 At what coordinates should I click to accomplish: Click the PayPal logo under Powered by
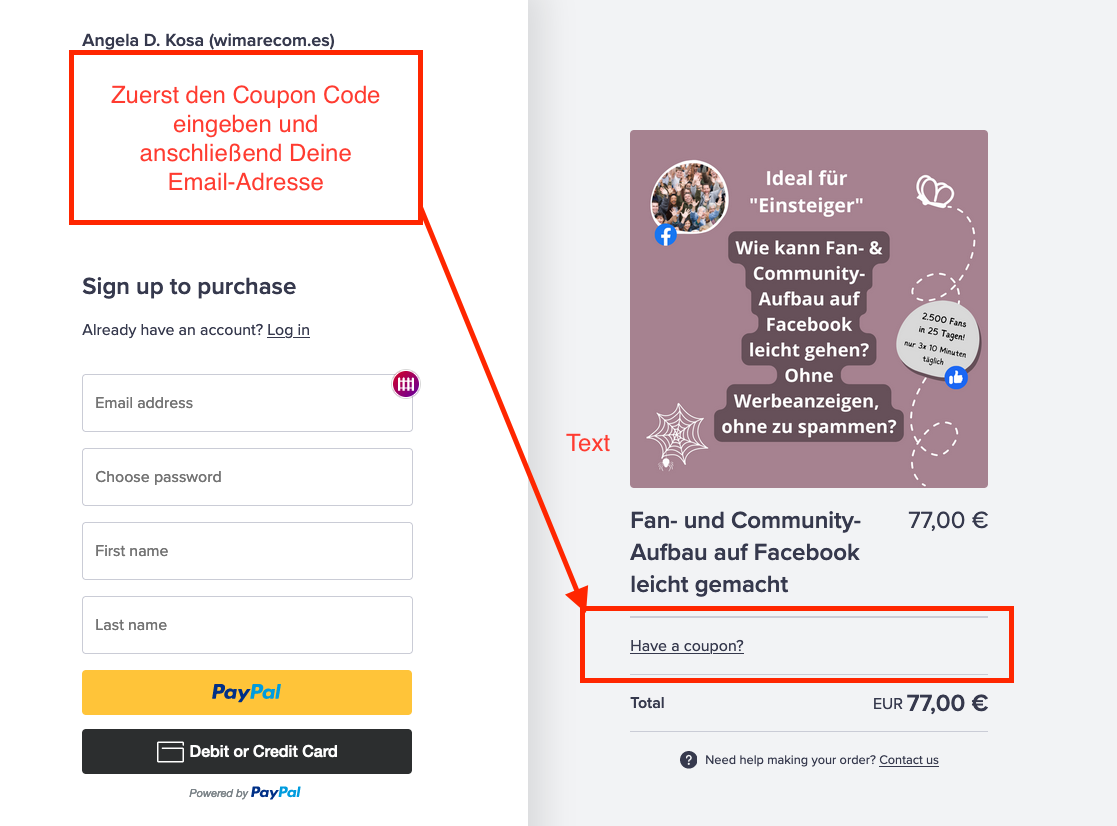tap(275, 793)
